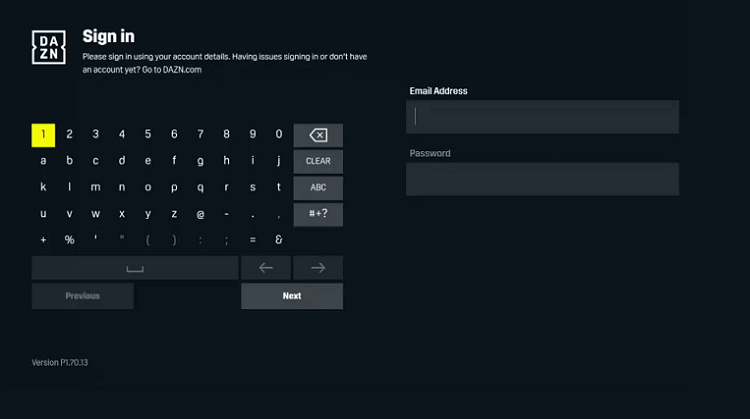Choose the letter b key
The height and width of the screenshot is (419, 750).
click(69, 161)
